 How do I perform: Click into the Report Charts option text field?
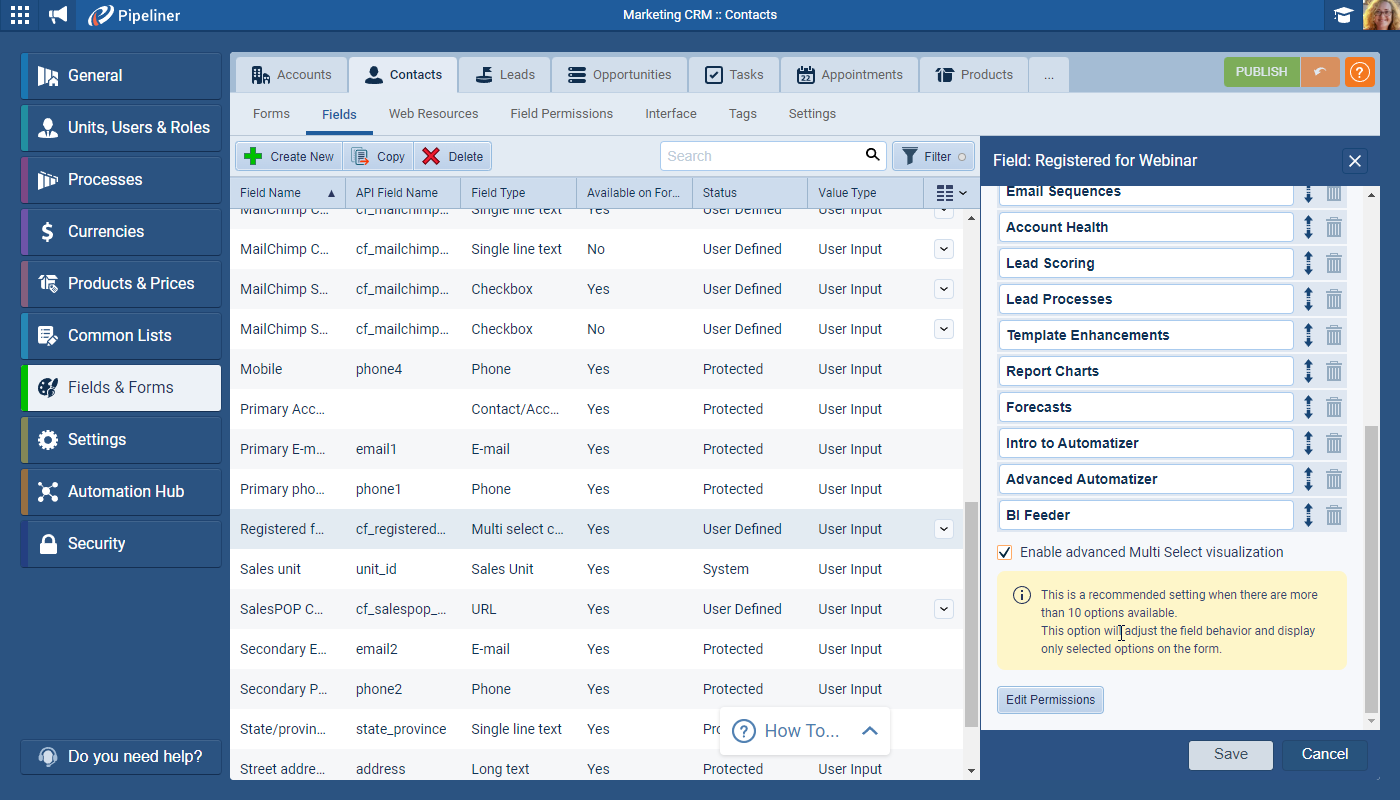coord(1145,371)
